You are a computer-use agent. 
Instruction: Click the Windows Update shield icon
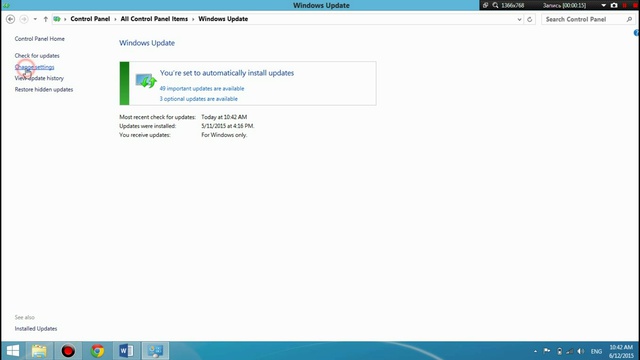click(x=146, y=81)
